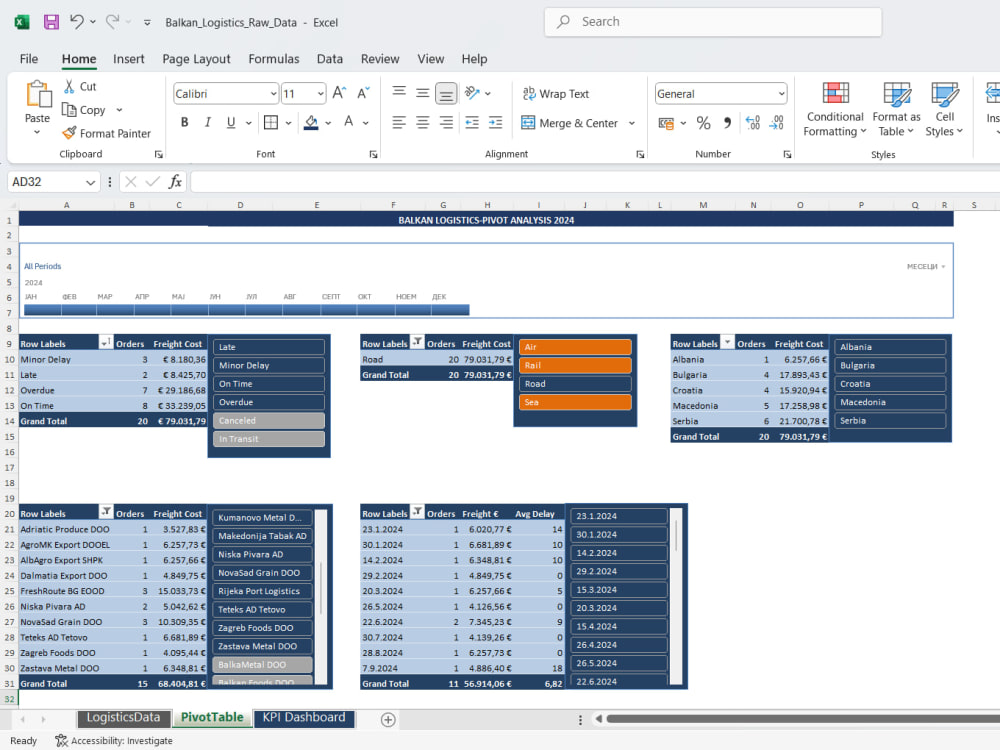1000x750 pixels.
Task: Click Decrease Decimal icon
Action: click(x=776, y=122)
